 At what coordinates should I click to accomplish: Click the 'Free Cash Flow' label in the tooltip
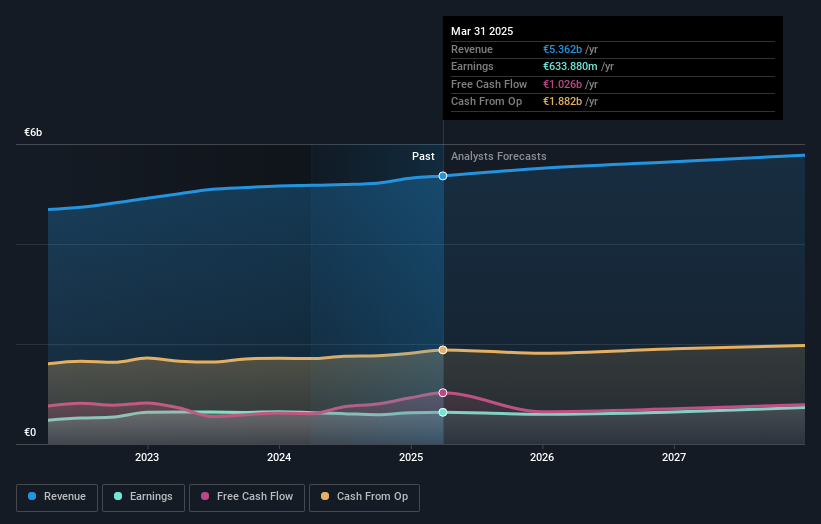[x=489, y=84]
